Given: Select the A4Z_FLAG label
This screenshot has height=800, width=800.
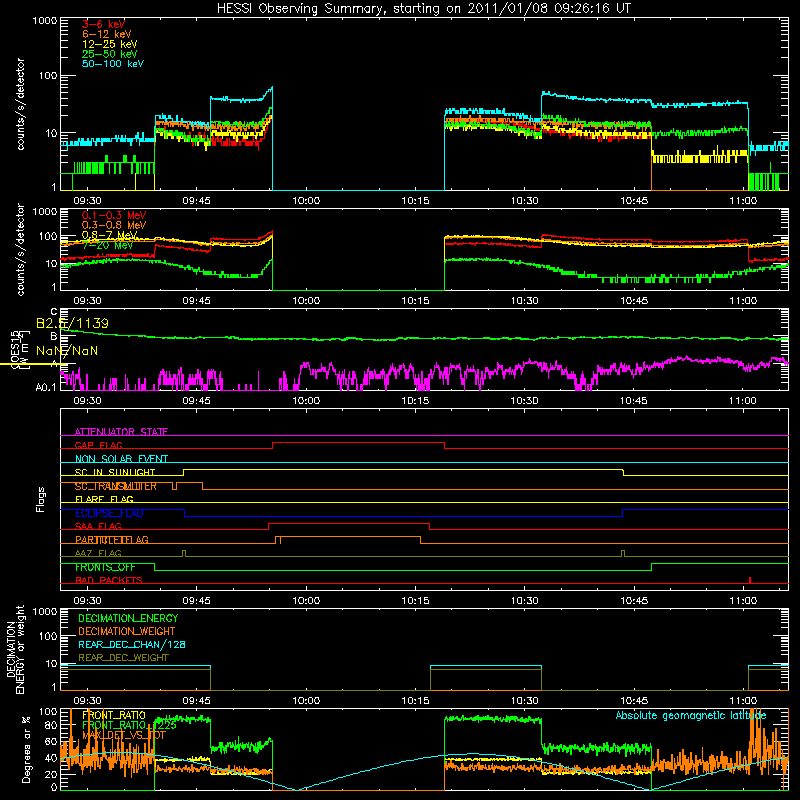Looking at the screenshot, I should tap(98, 553).
